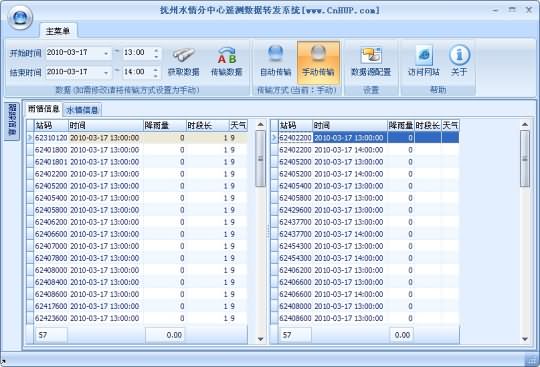Click the 传输数据 AB transfer icon
This screenshot has height=367, width=540.
tap(227, 62)
